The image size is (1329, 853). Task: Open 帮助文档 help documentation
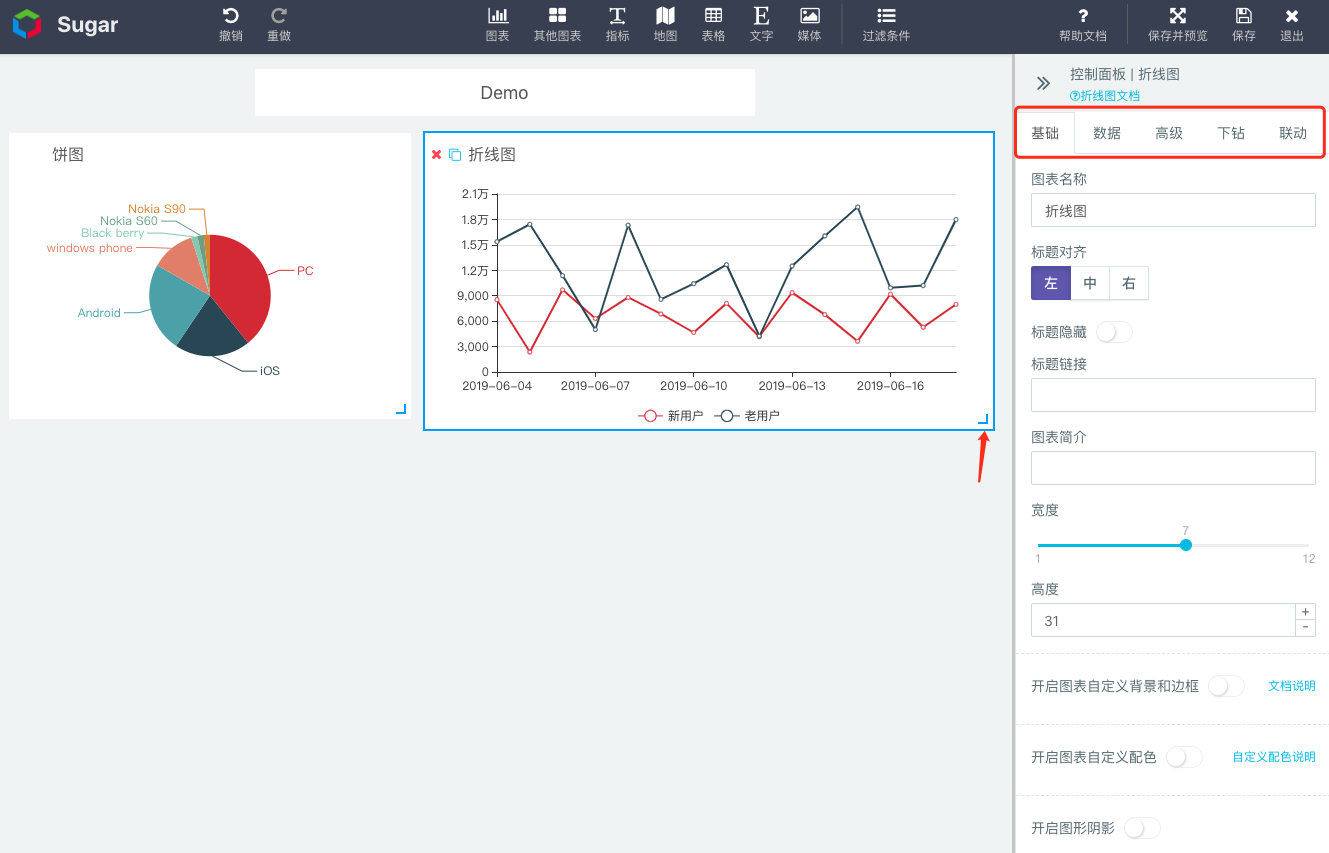1083,25
